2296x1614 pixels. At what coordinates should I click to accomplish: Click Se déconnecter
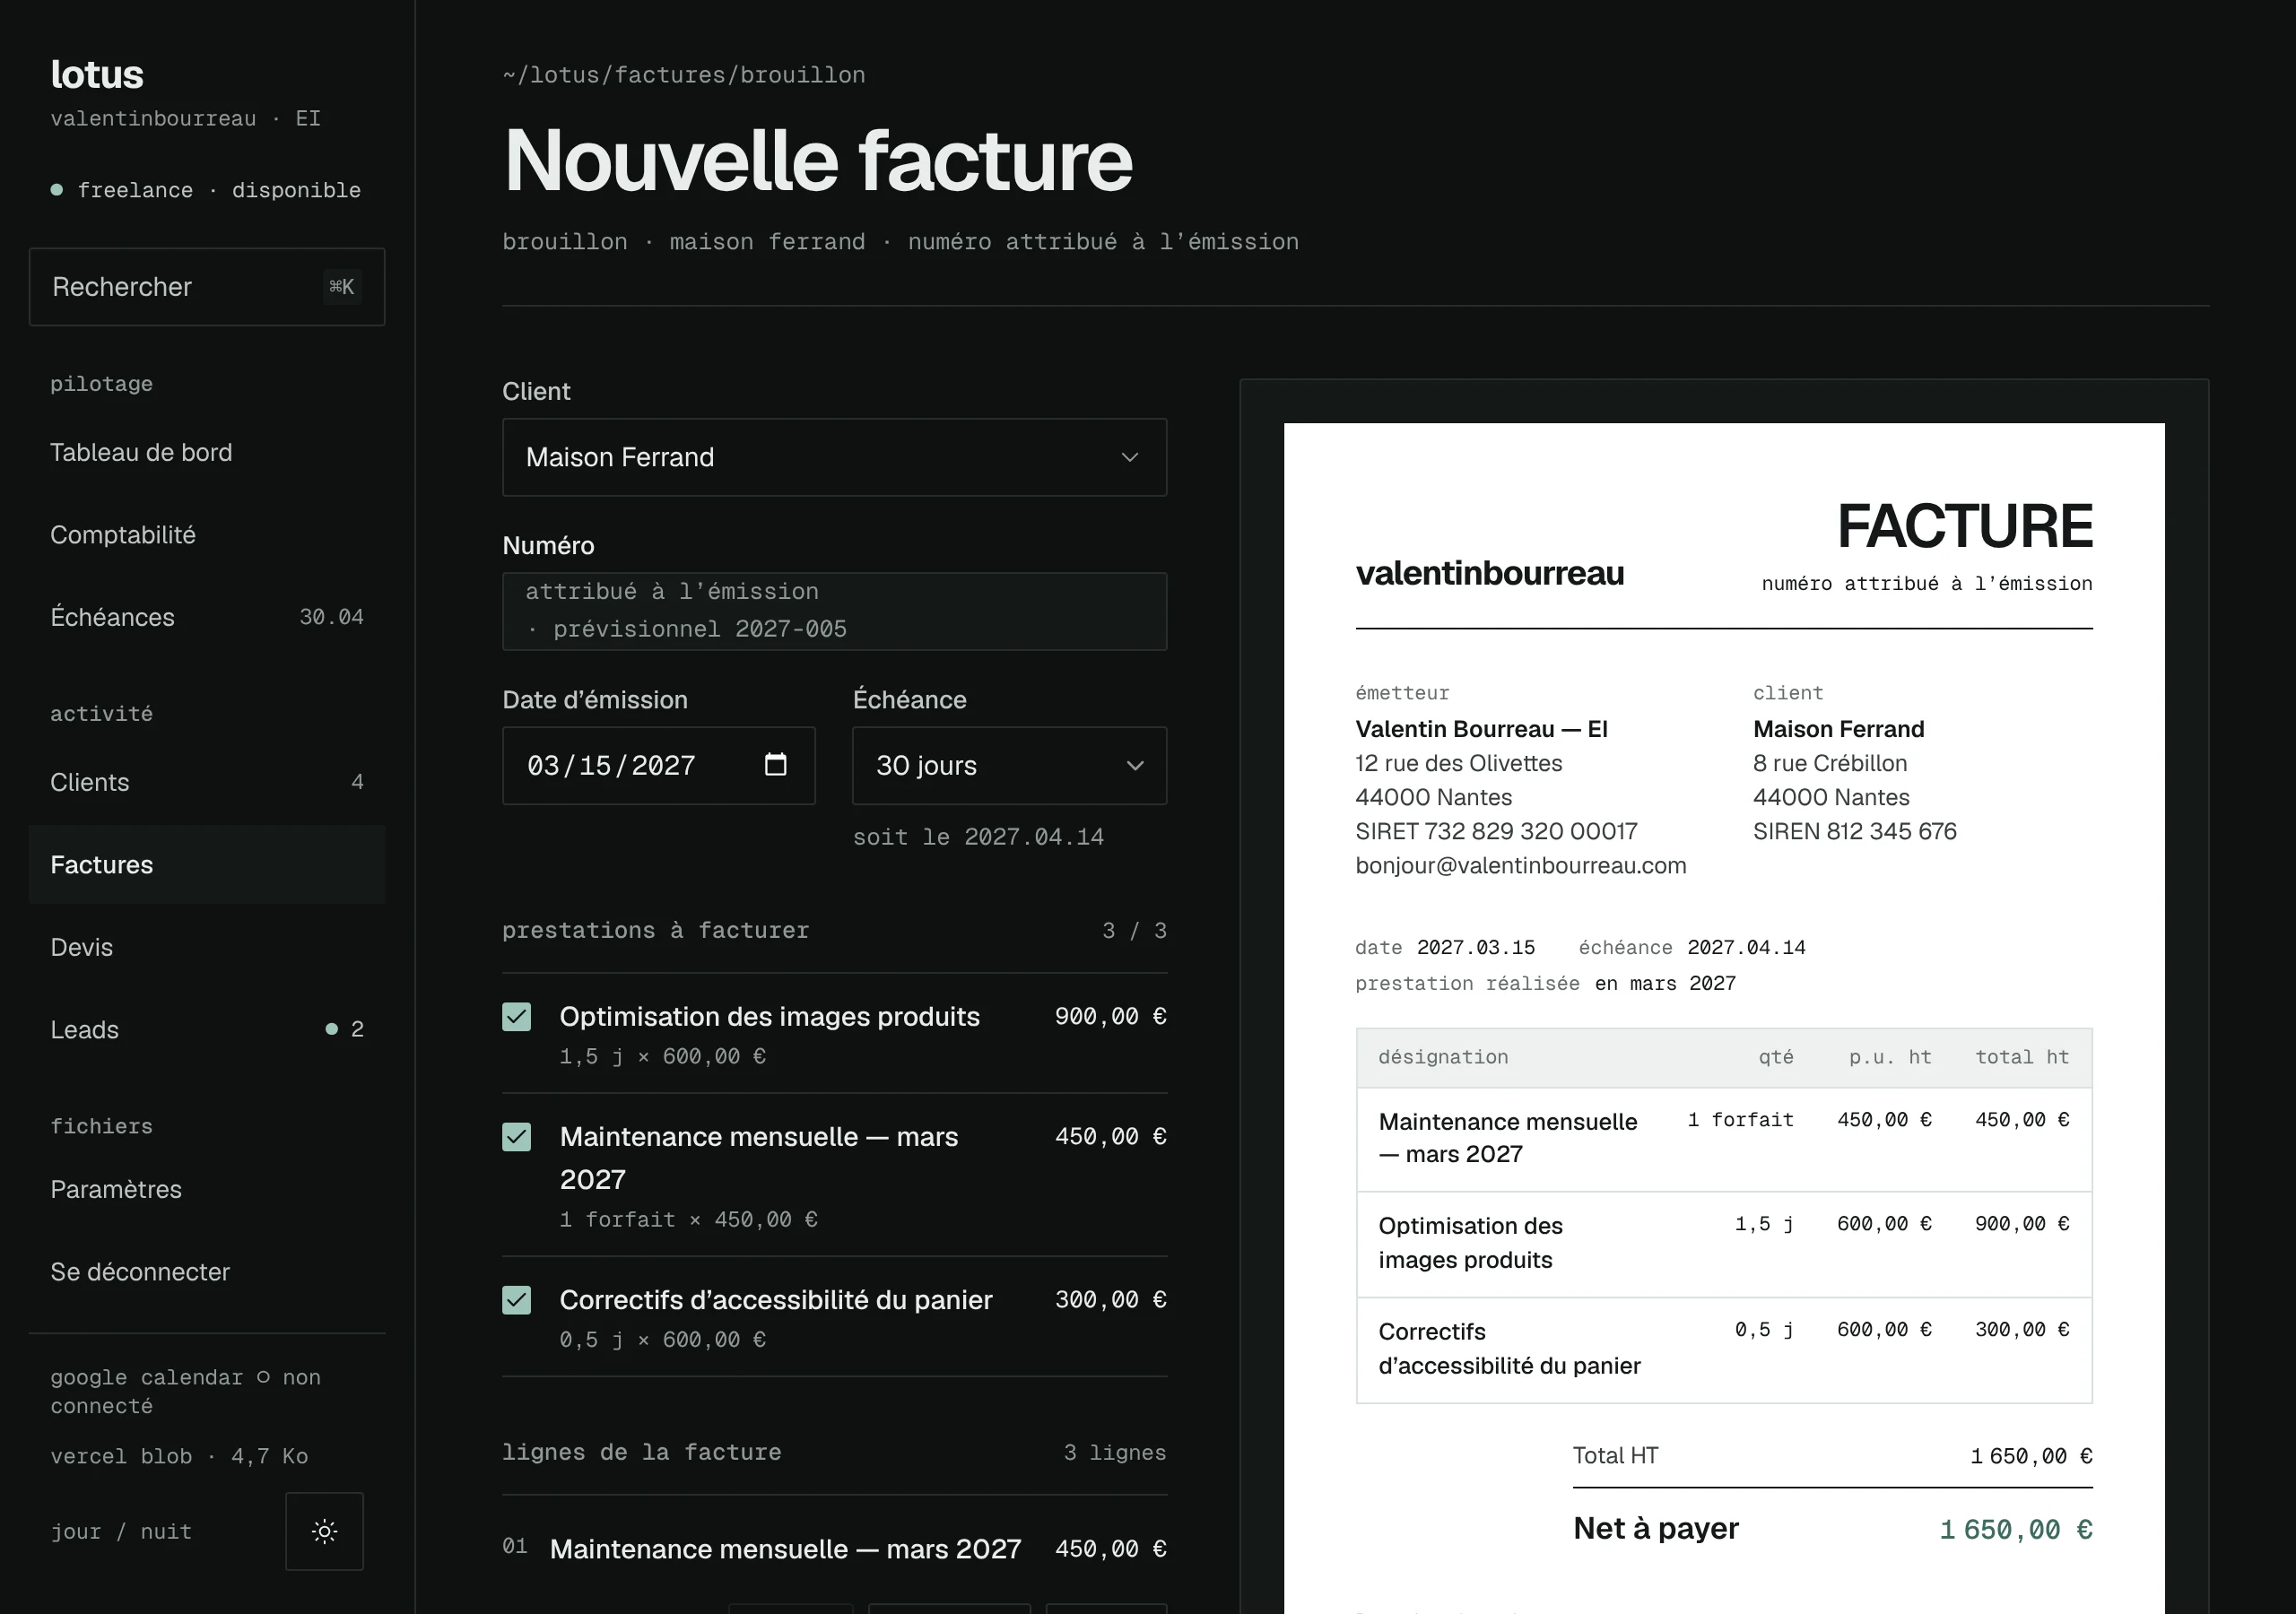207,1272
